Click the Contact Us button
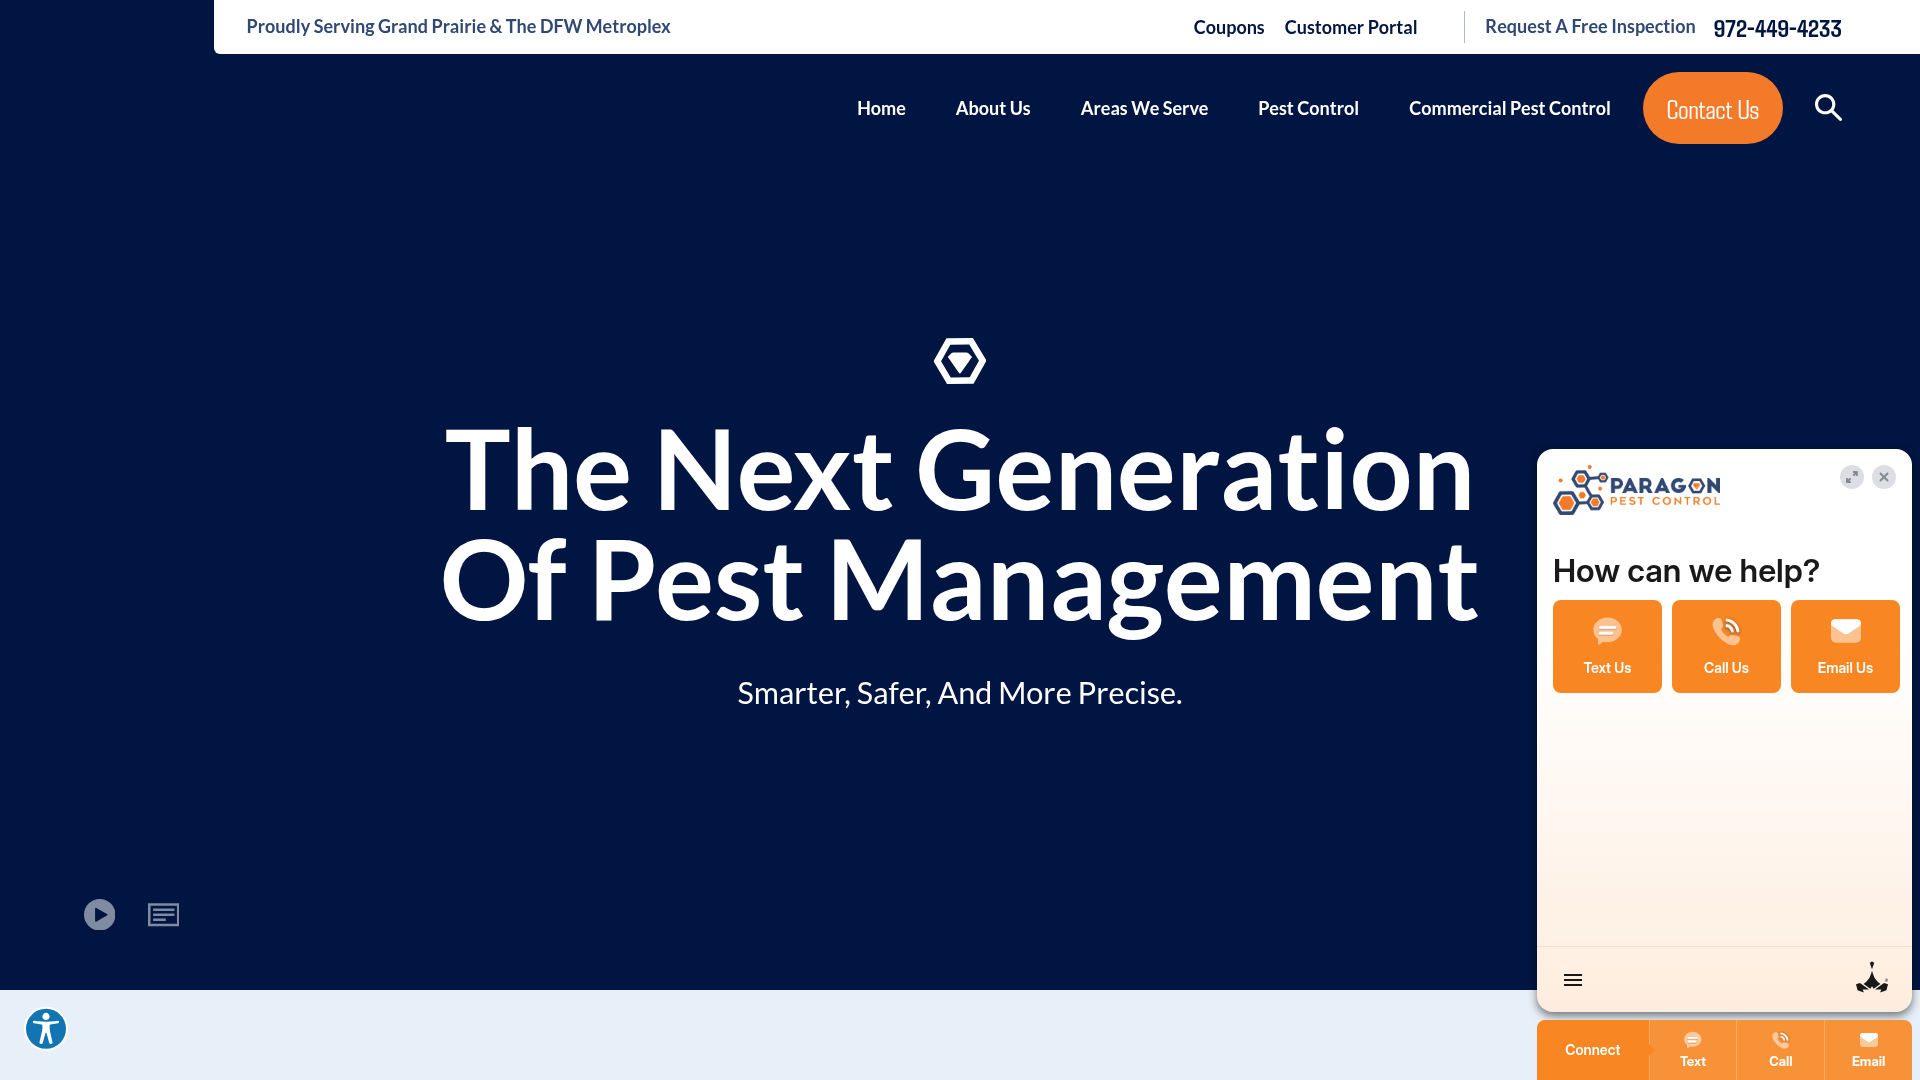 [1712, 108]
